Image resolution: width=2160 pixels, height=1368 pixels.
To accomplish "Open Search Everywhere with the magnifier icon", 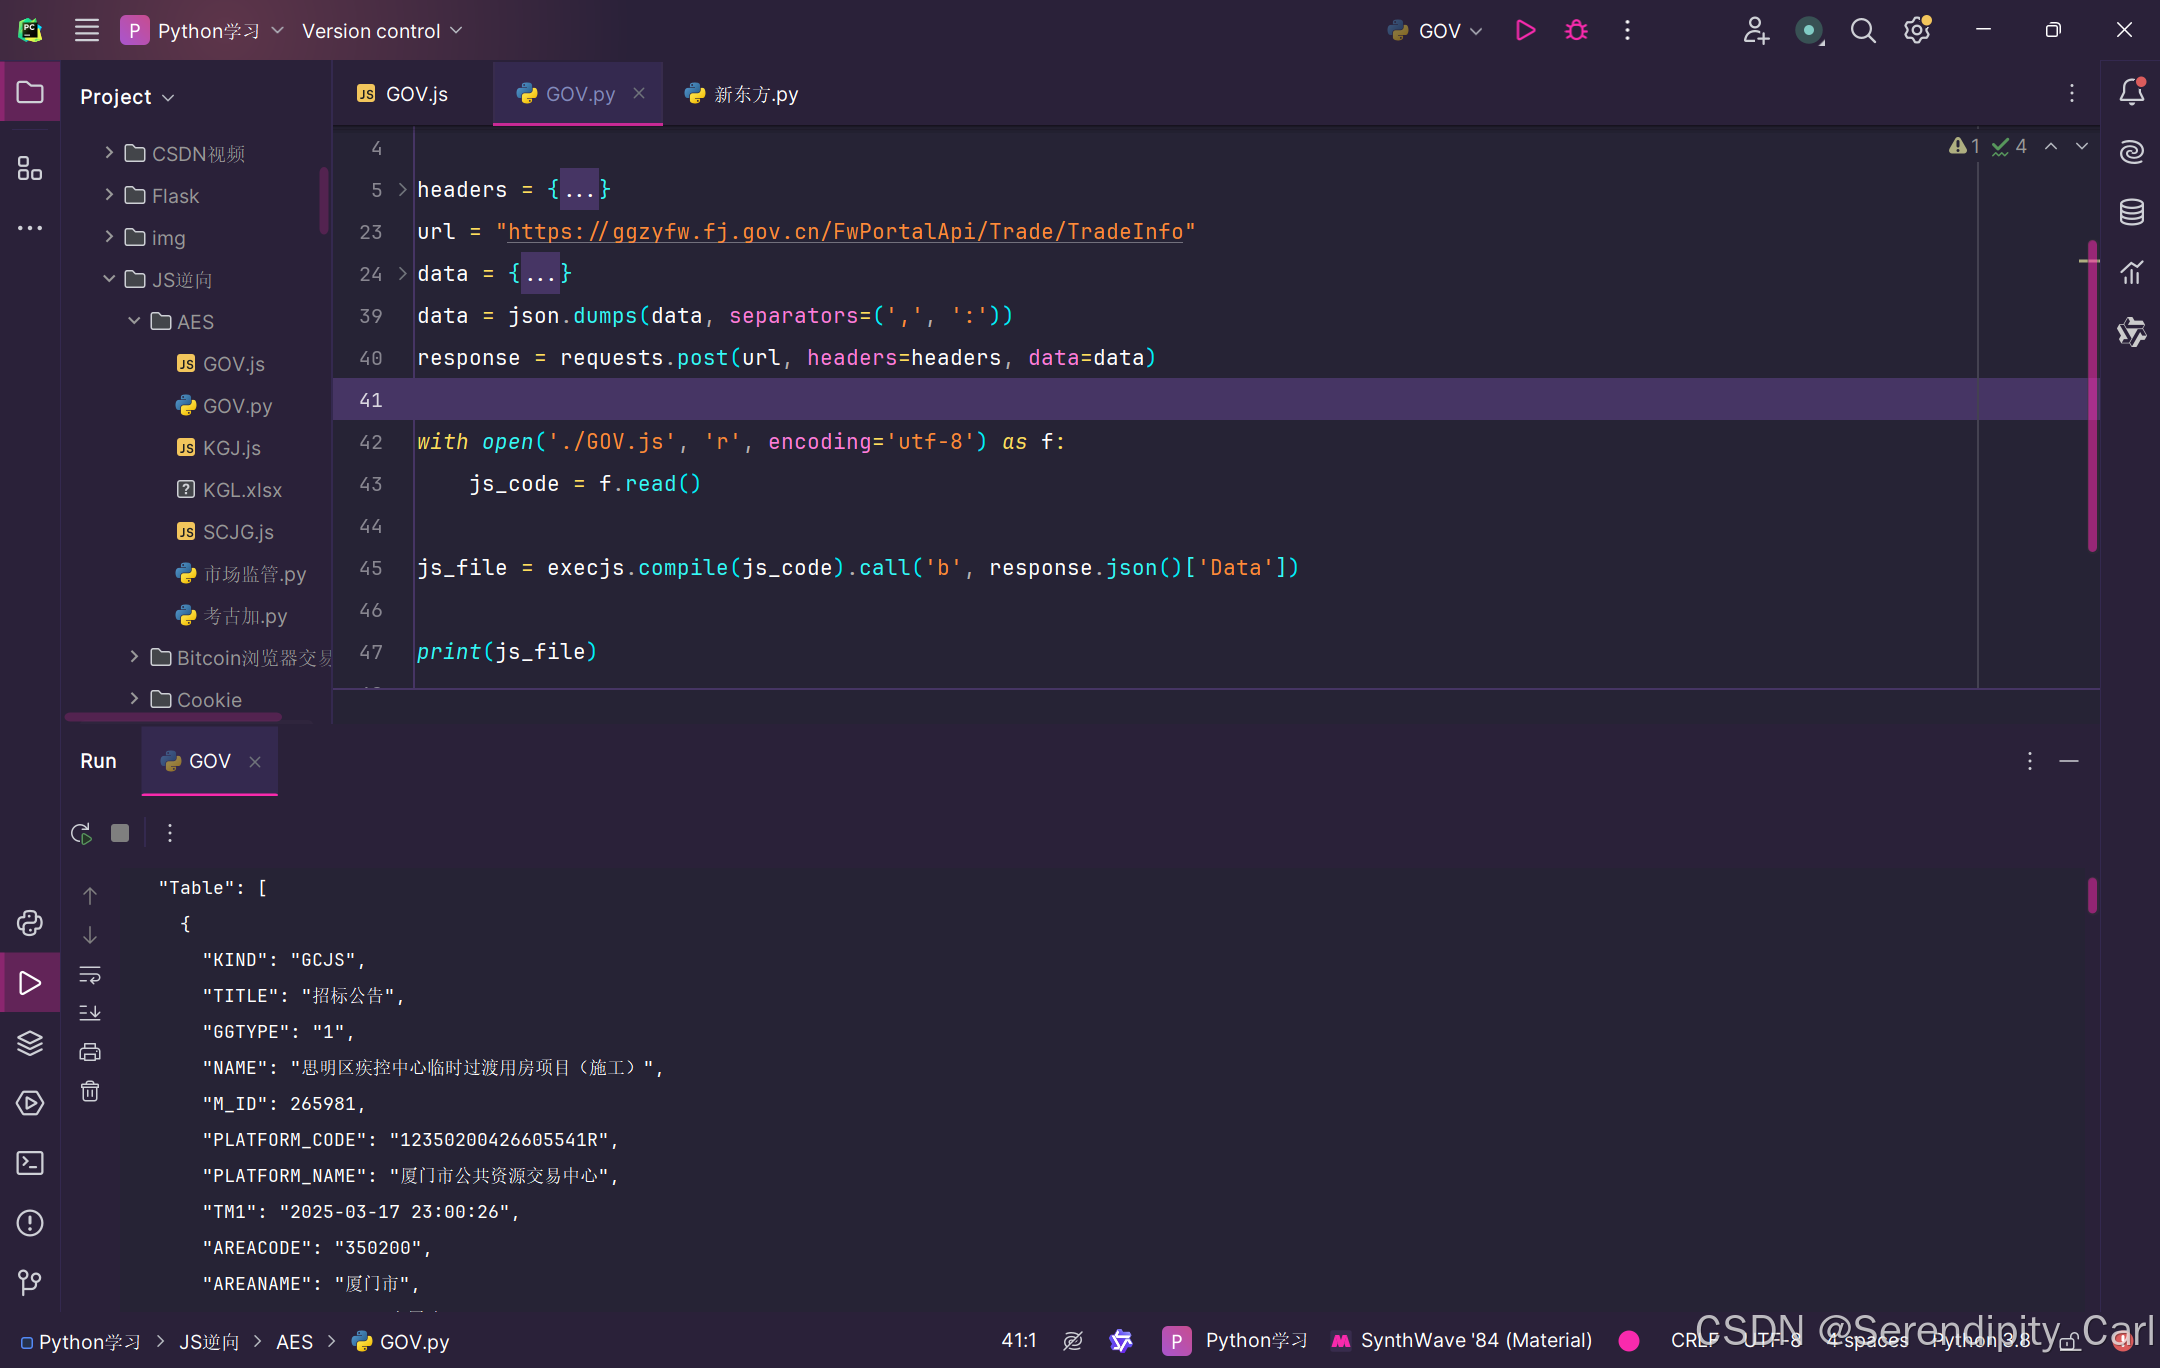I will coord(1863,30).
